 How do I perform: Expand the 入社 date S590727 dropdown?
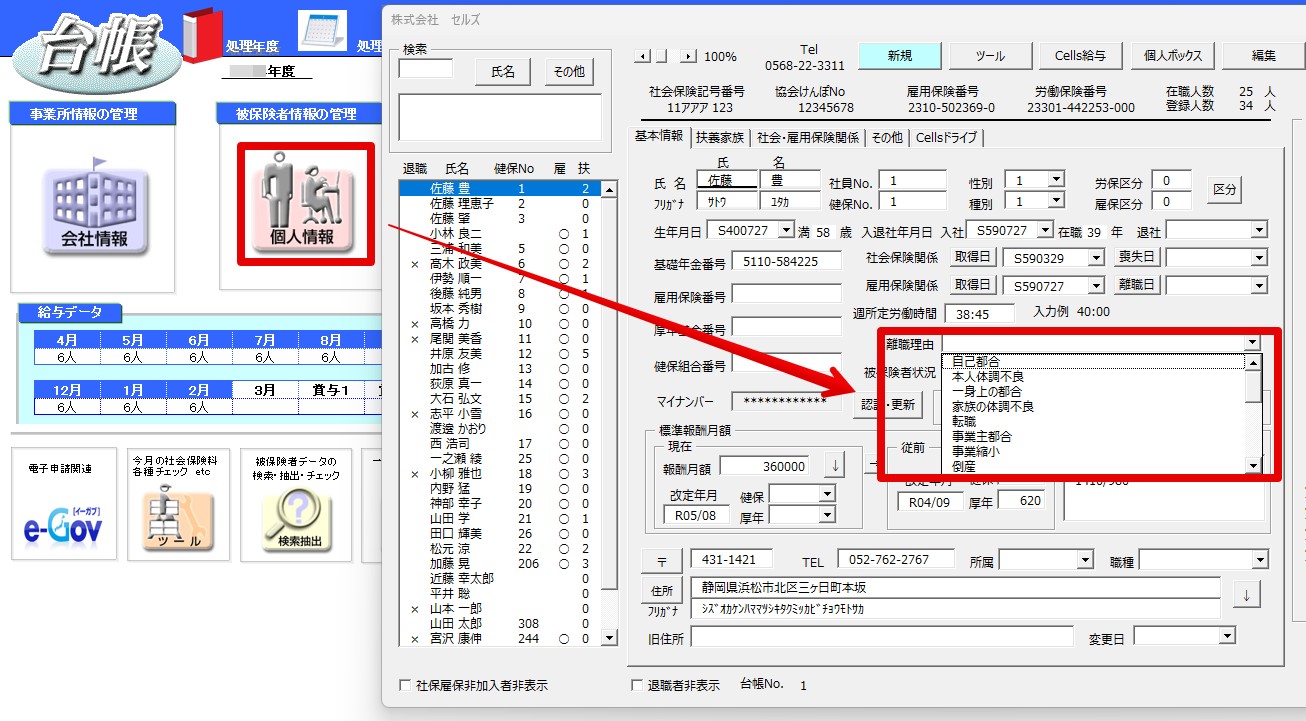1046,230
